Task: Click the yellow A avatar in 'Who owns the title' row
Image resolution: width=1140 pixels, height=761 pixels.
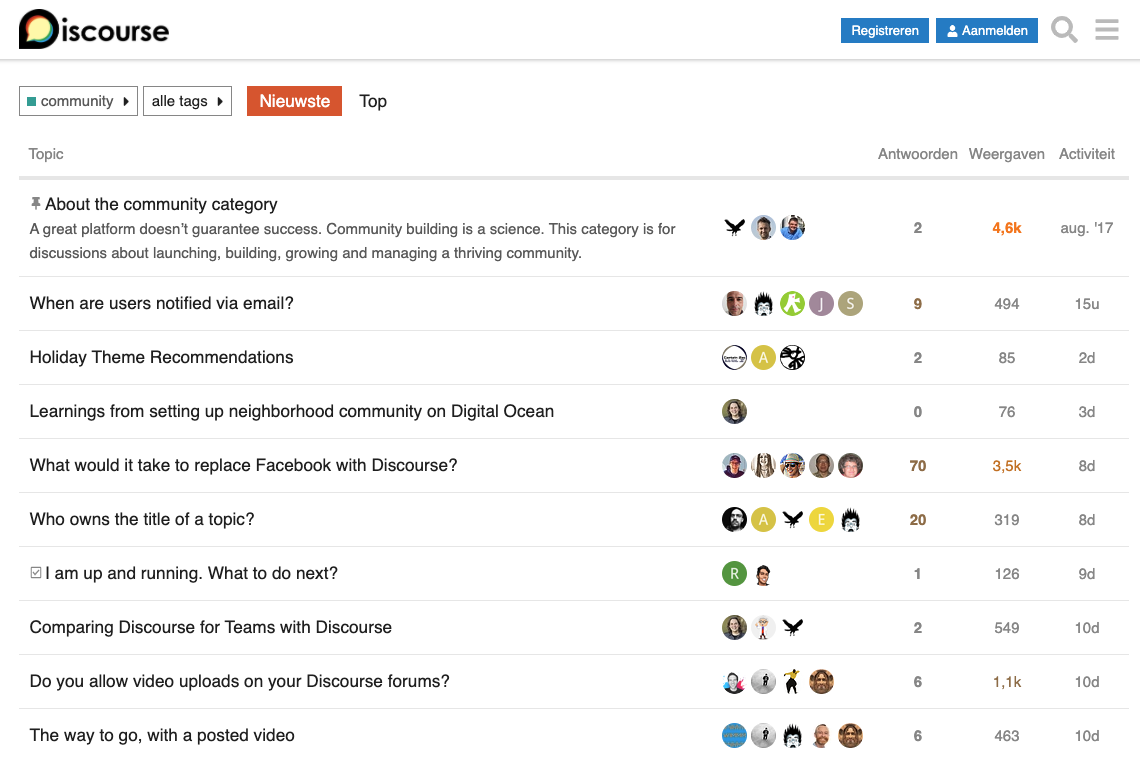Action: click(763, 519)
